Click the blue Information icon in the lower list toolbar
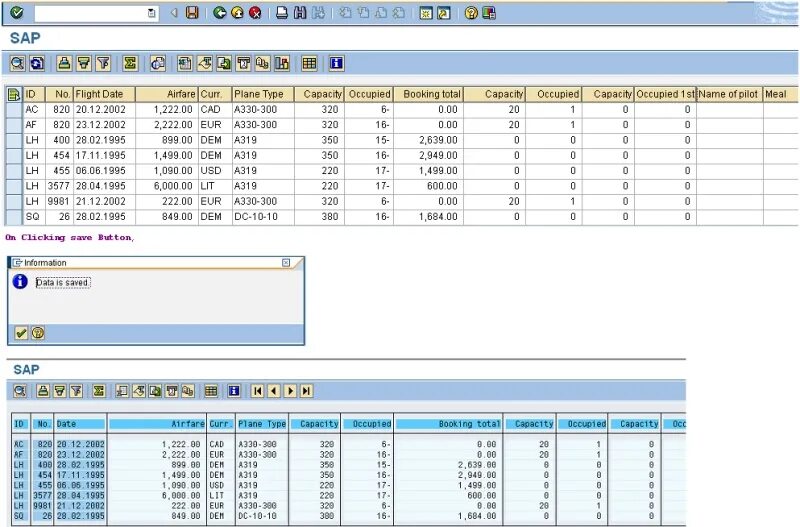 [234, 391]
